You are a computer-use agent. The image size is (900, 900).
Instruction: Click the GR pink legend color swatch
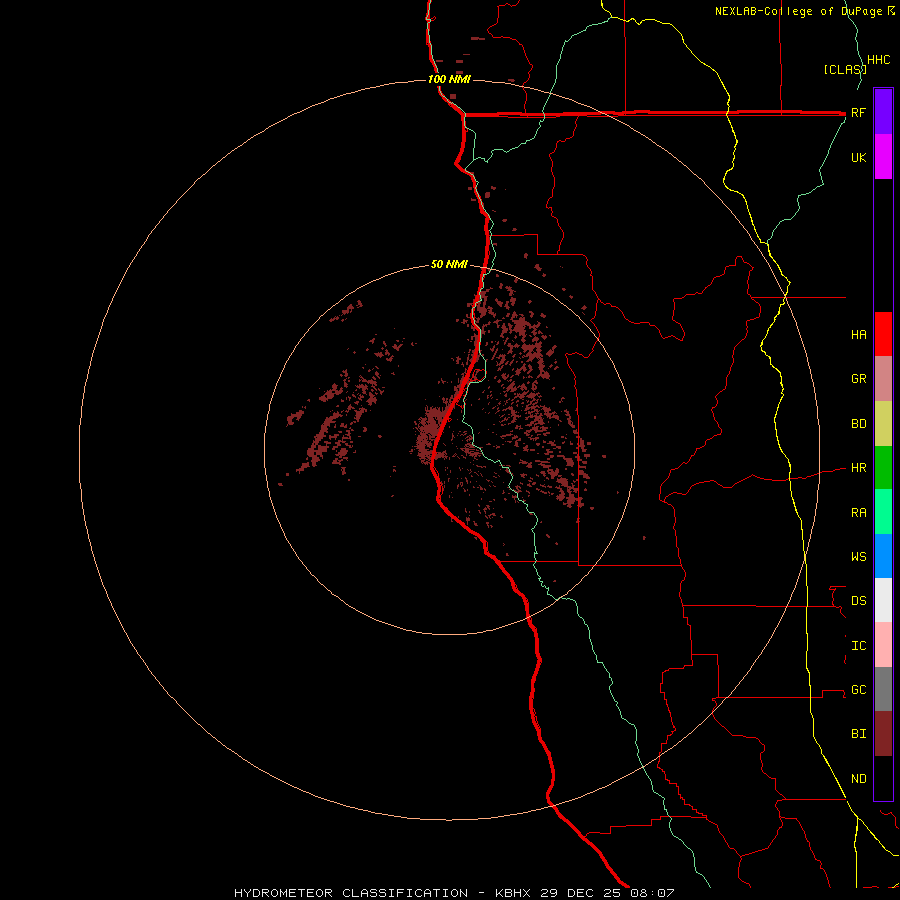point(883,379)
